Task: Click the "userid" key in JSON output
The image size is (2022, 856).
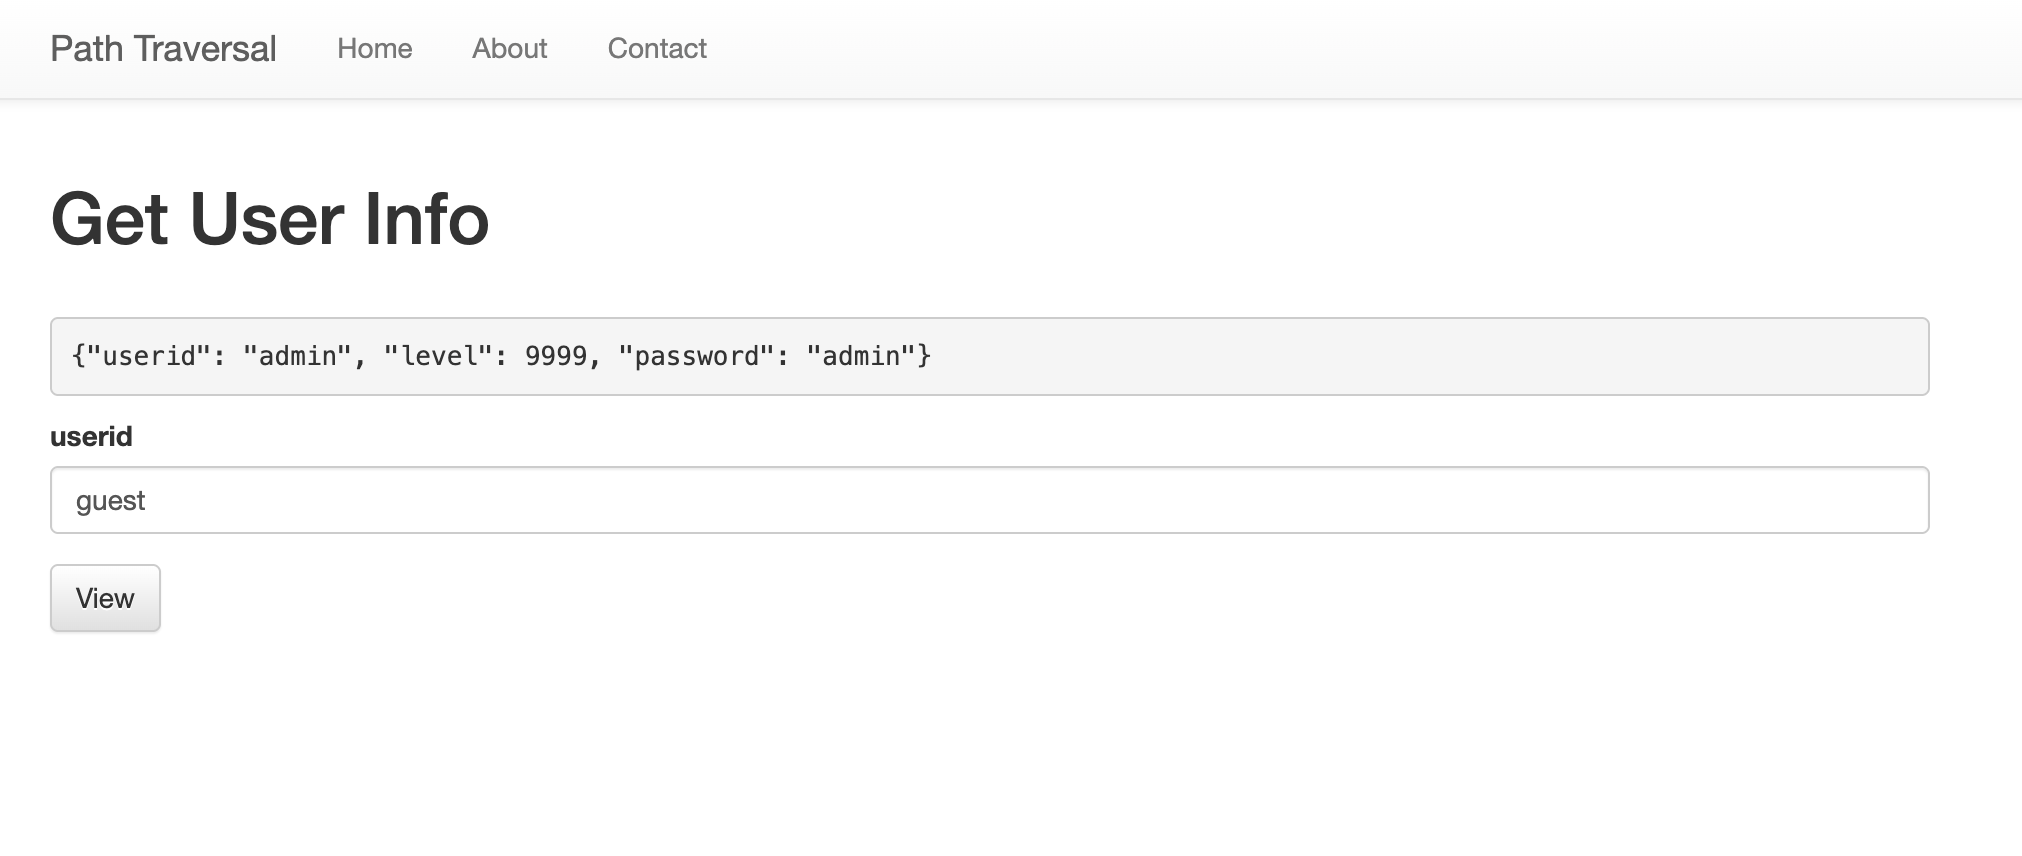Action: click(x=149, y=357)
